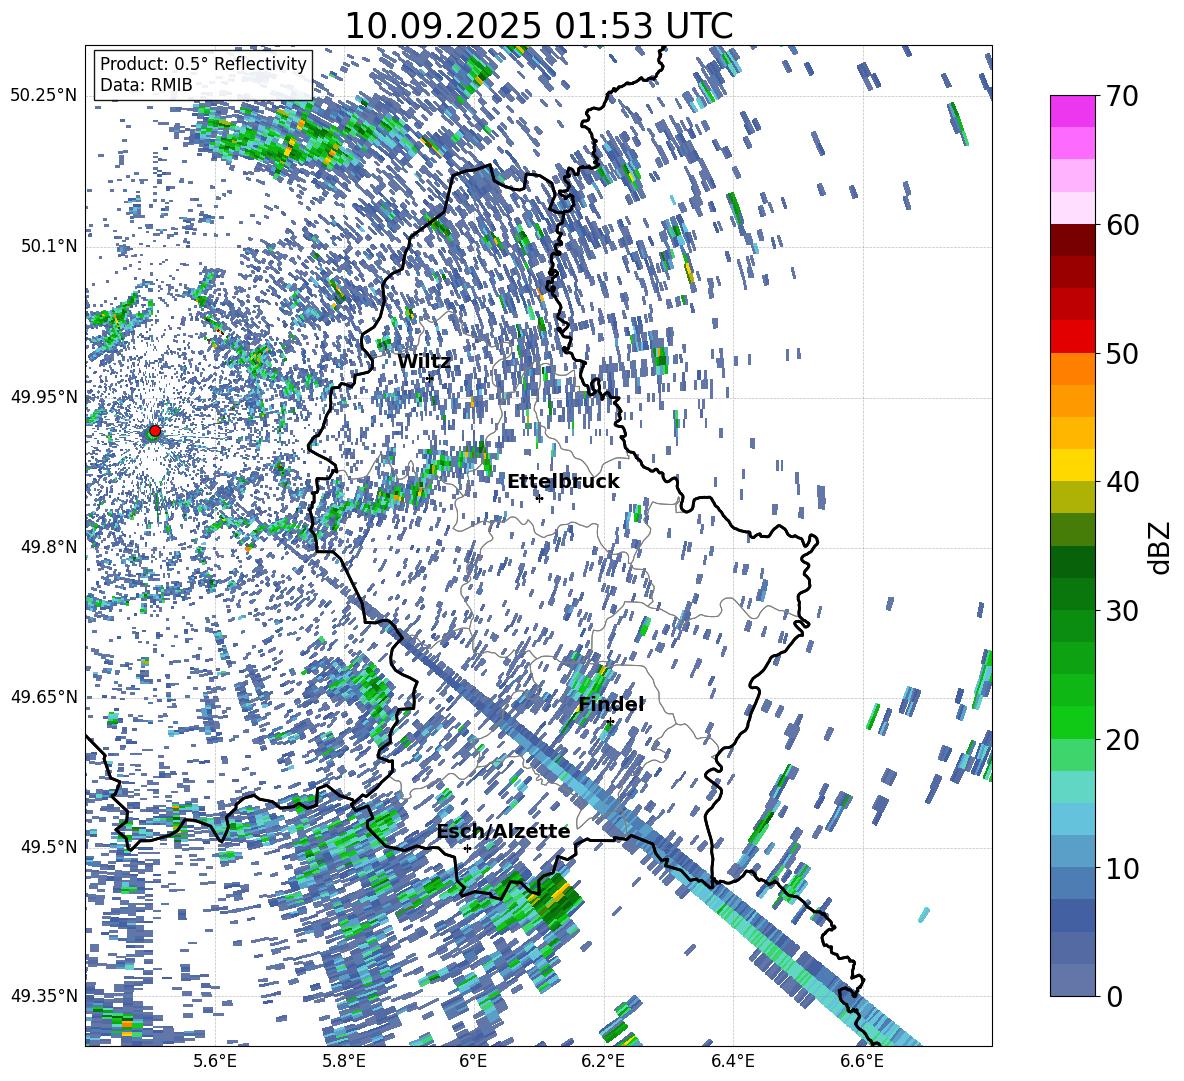Screen dimensions: 1184x1081
Task: Click the 50 label on the colorbar
Action: 1122,353
